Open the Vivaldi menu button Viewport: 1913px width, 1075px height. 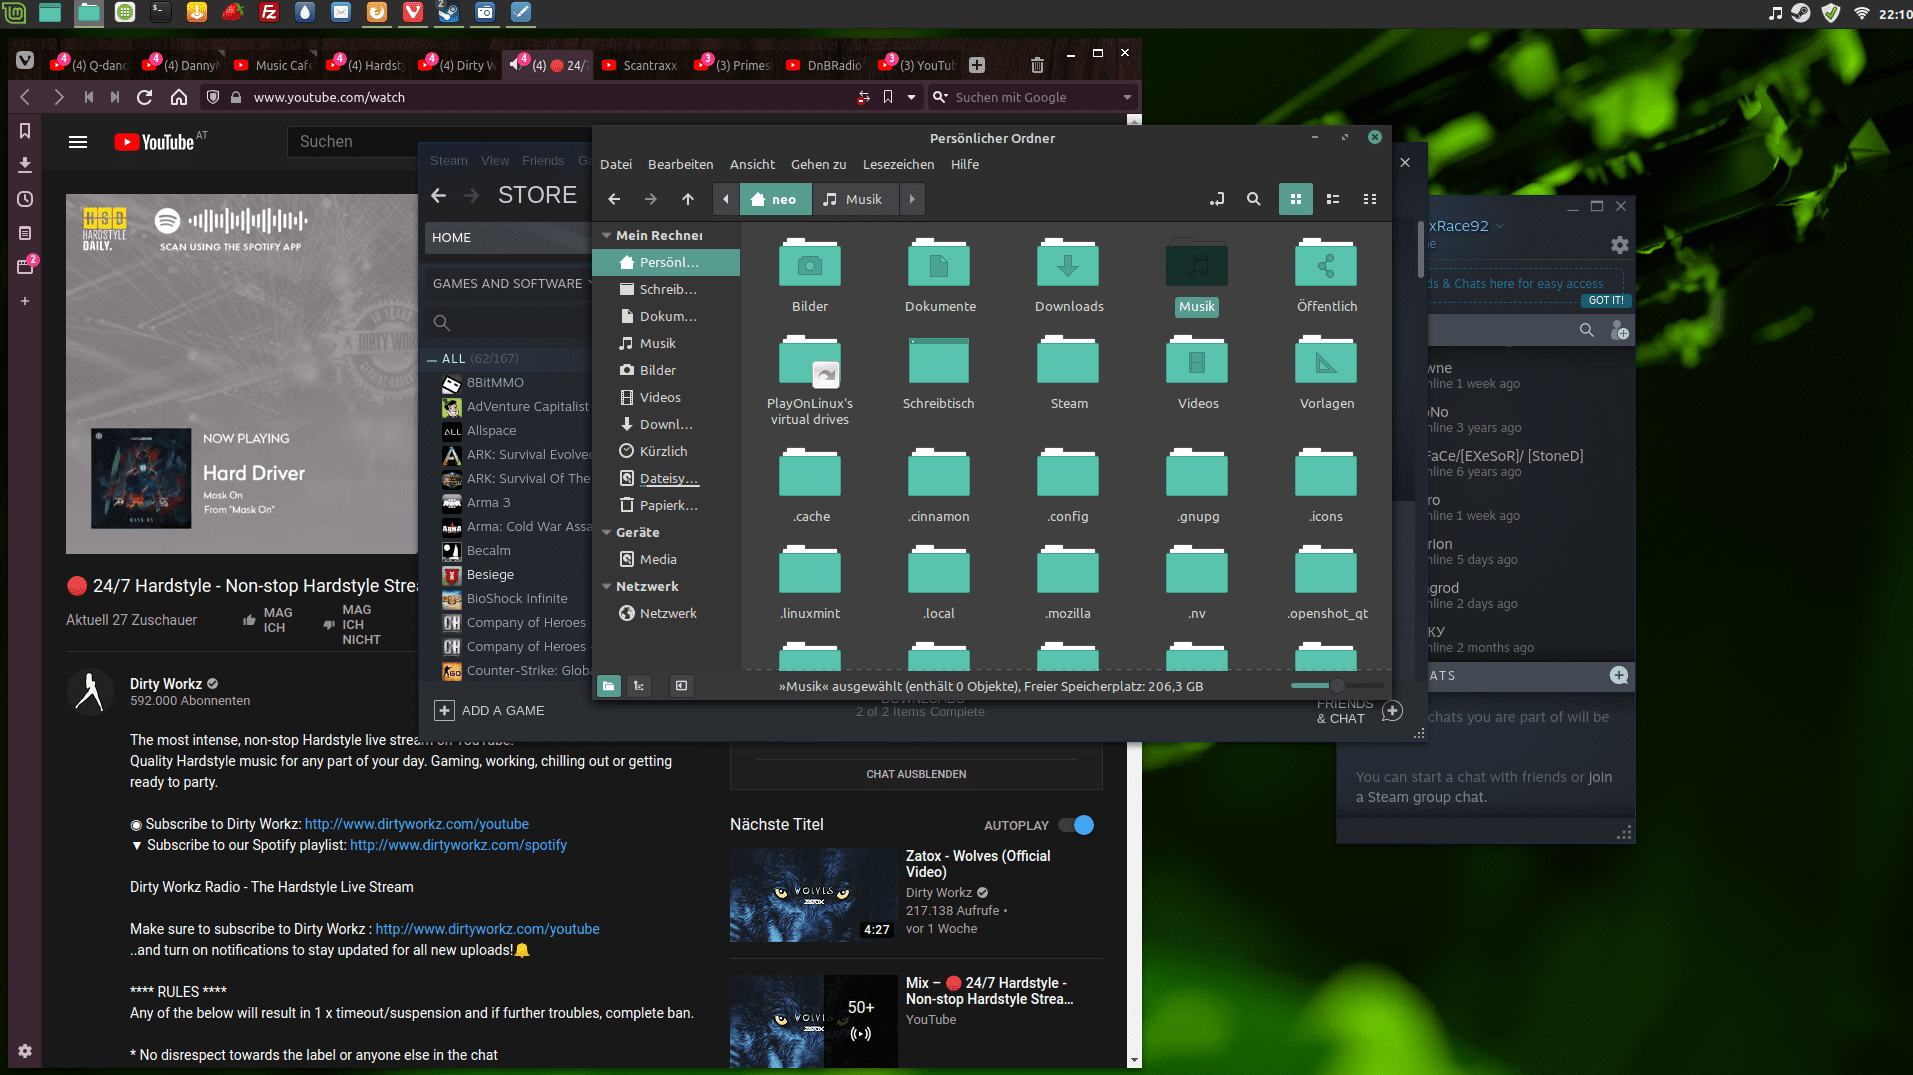[26, 60]
